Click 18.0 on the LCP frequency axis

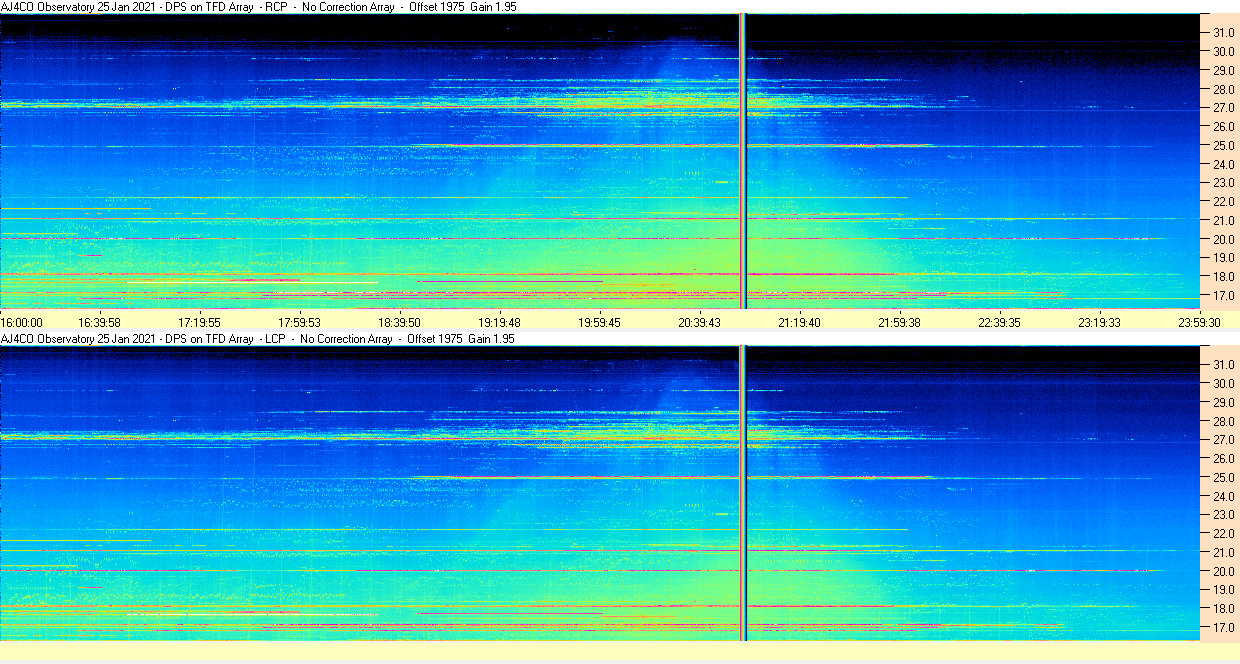pos(1224,609)
